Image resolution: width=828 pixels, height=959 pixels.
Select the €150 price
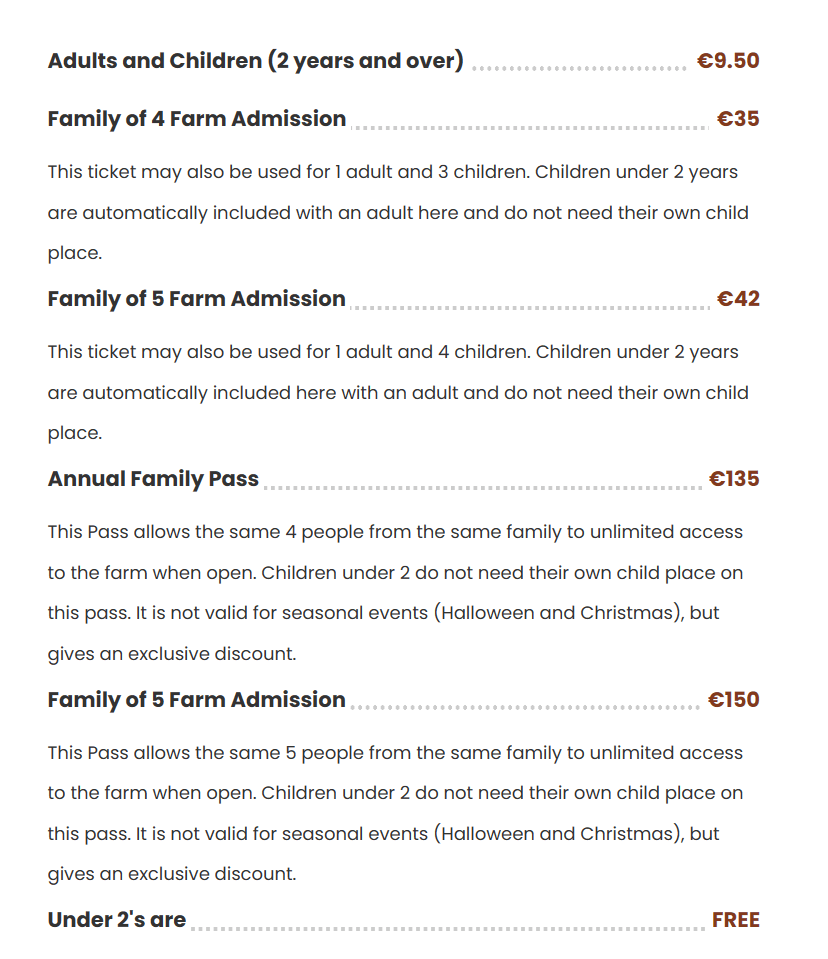734,700
